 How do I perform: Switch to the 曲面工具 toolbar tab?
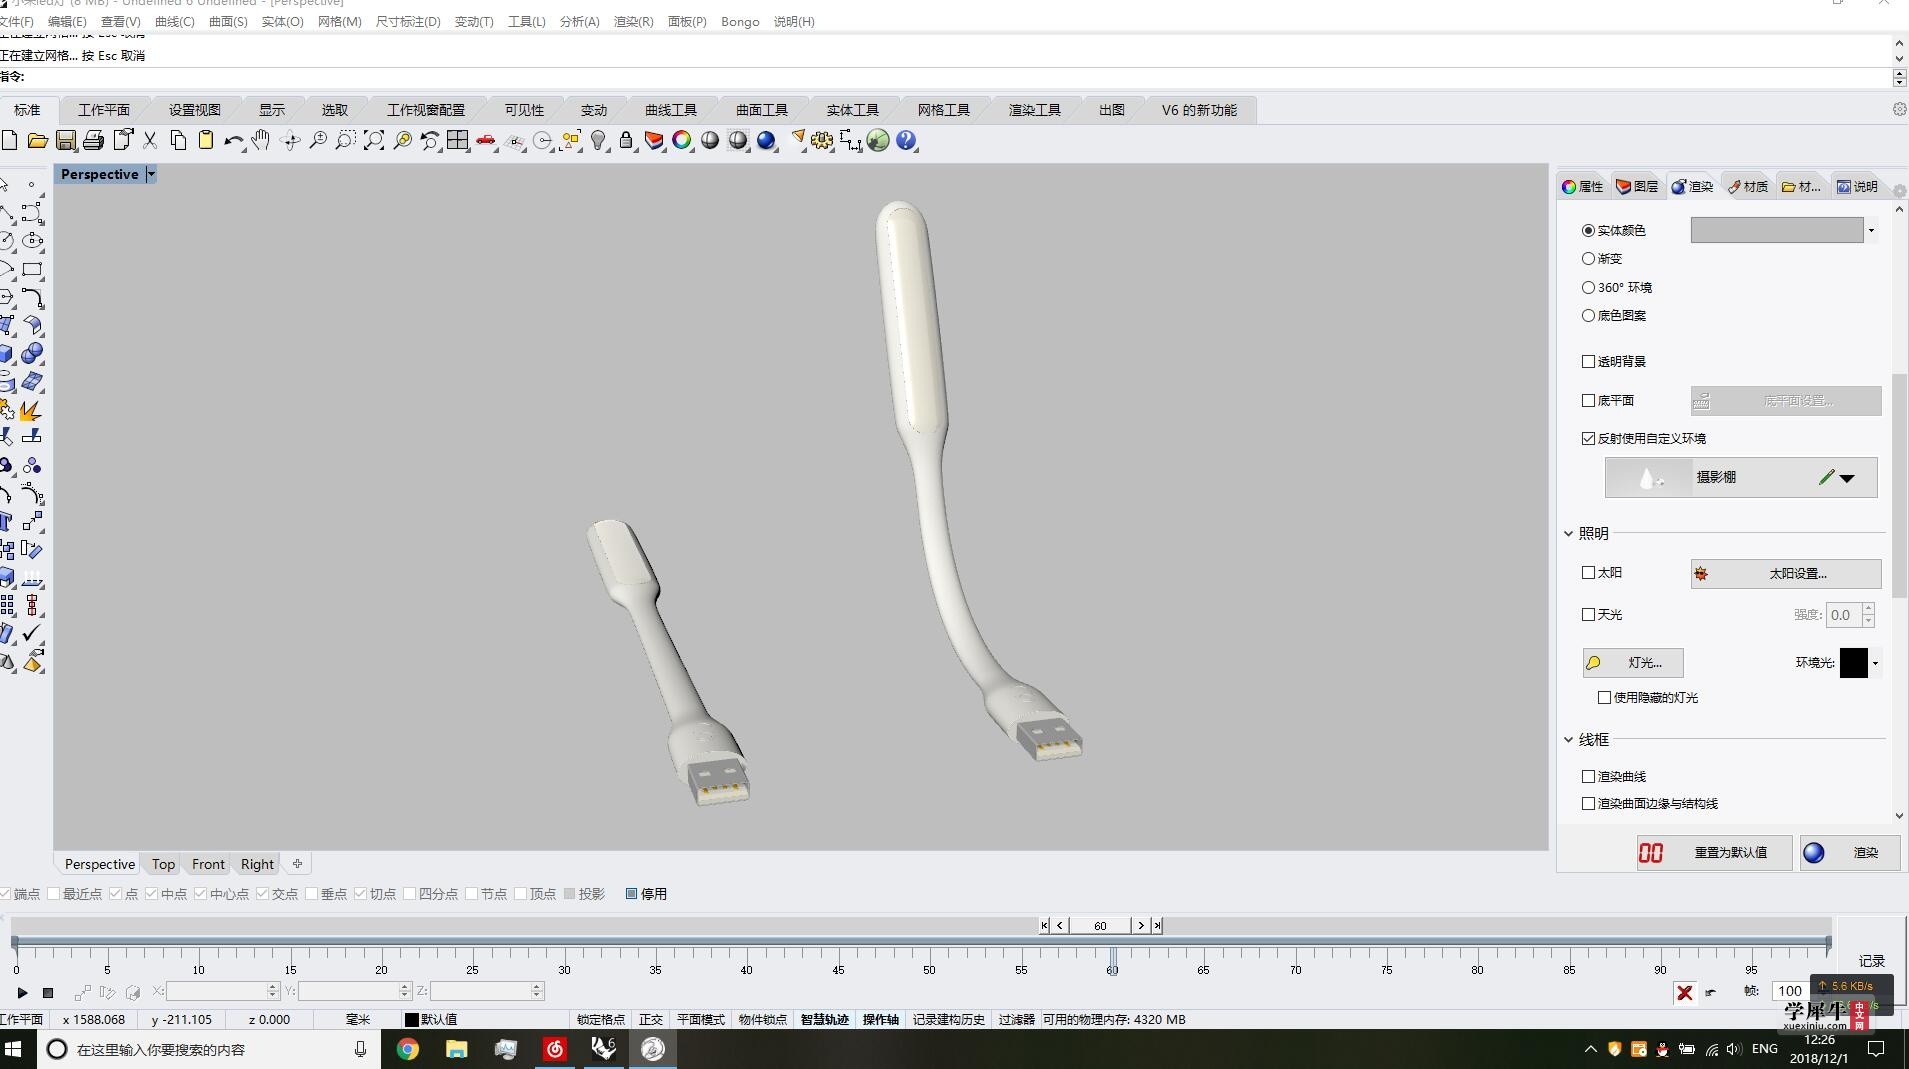(x=762, y=110)
